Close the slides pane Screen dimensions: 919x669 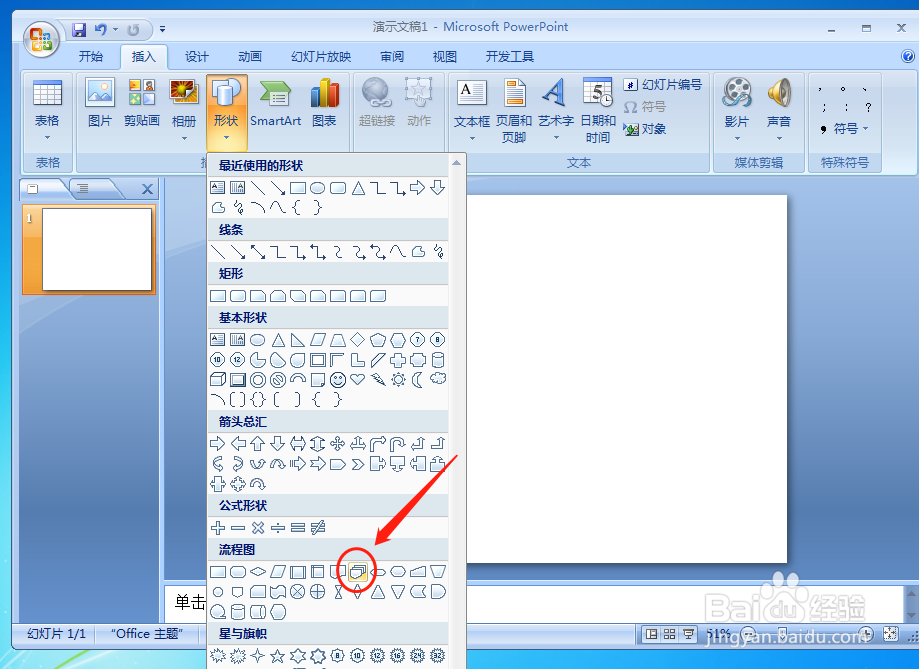(147, 189)
